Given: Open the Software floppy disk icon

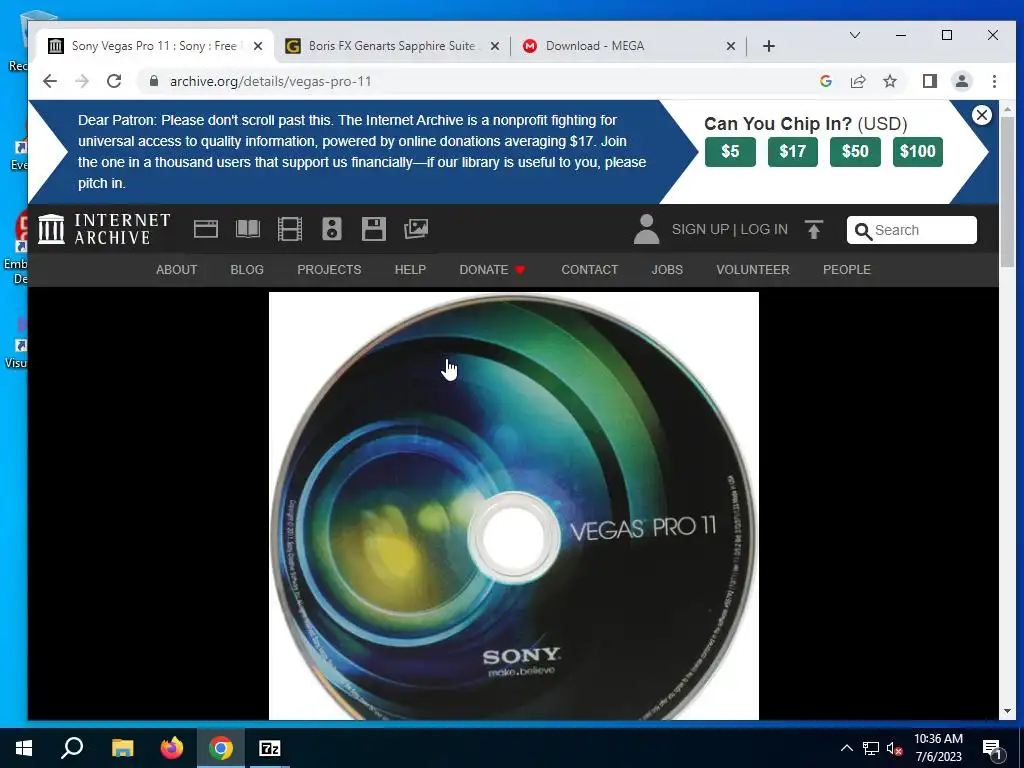Looking at the screenshot, I should 374,229.
